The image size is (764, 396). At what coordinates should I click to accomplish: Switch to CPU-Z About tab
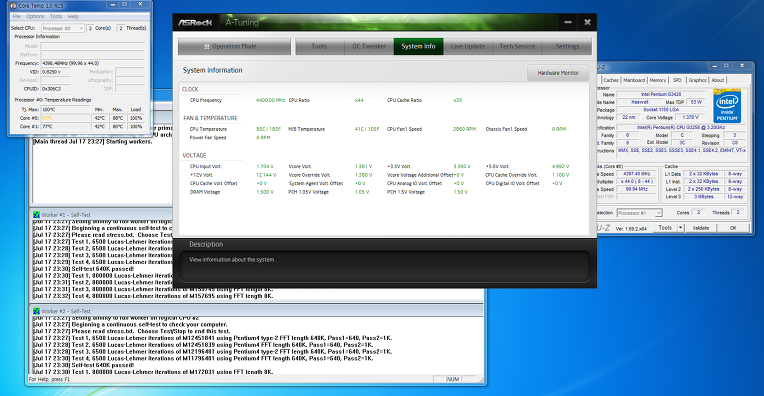click(718, 80)
